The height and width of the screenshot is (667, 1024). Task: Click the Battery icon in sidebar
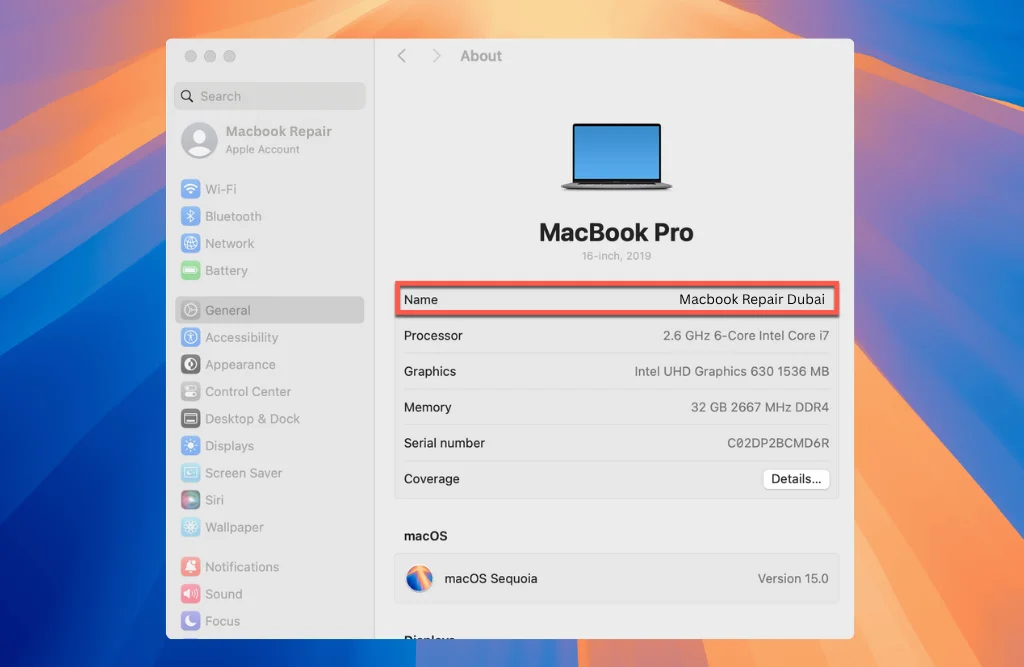tap(190, 270)
